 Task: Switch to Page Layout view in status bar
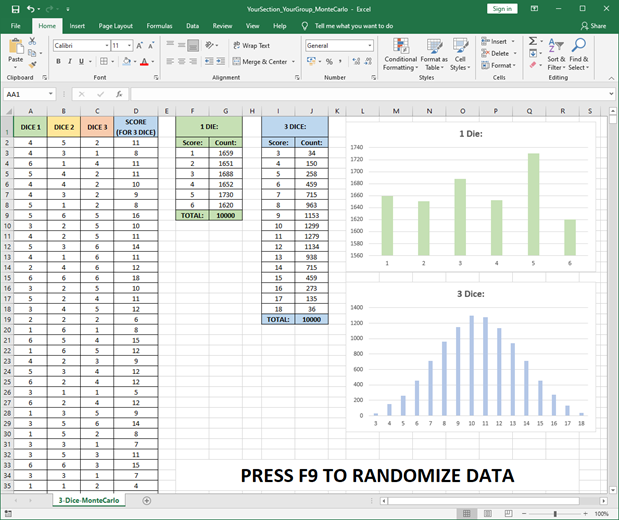488,514
